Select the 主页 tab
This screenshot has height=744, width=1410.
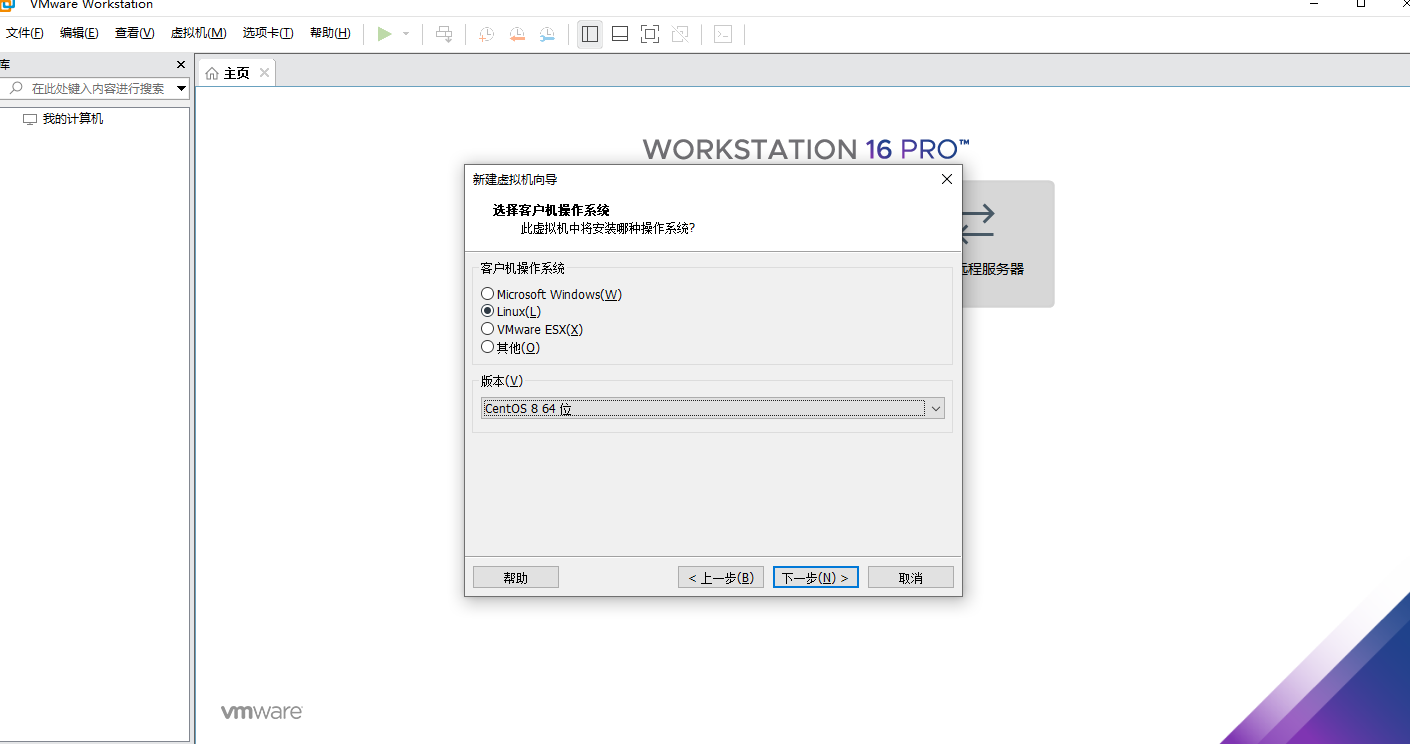(237, 73)
